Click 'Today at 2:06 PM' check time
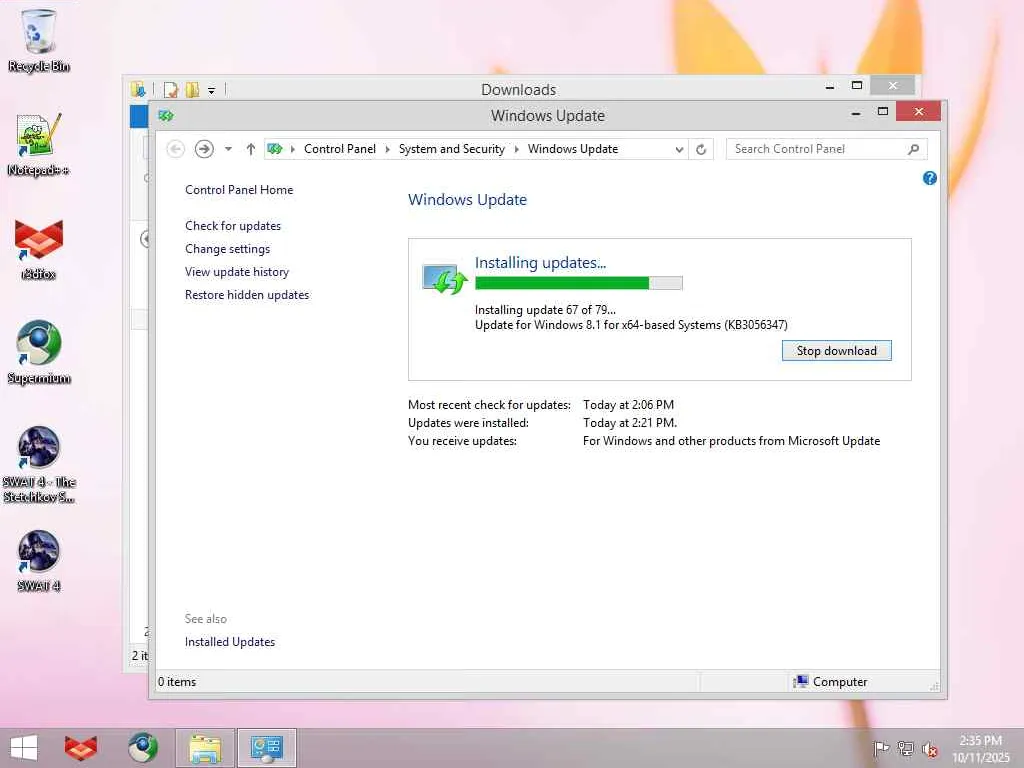 coord(628,405)
